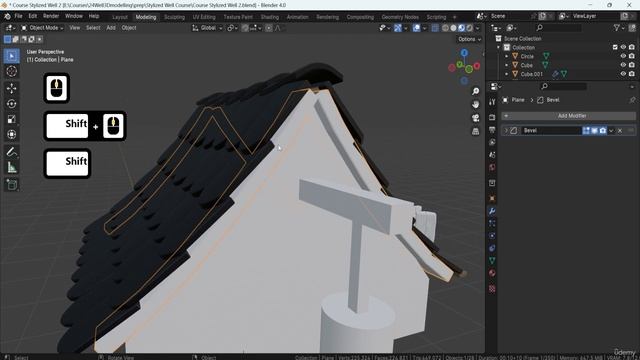Image resolution: width=640 pixels, height=360 pixels.
Task: Open the Object Data properties tab
Action: (492, 260)
